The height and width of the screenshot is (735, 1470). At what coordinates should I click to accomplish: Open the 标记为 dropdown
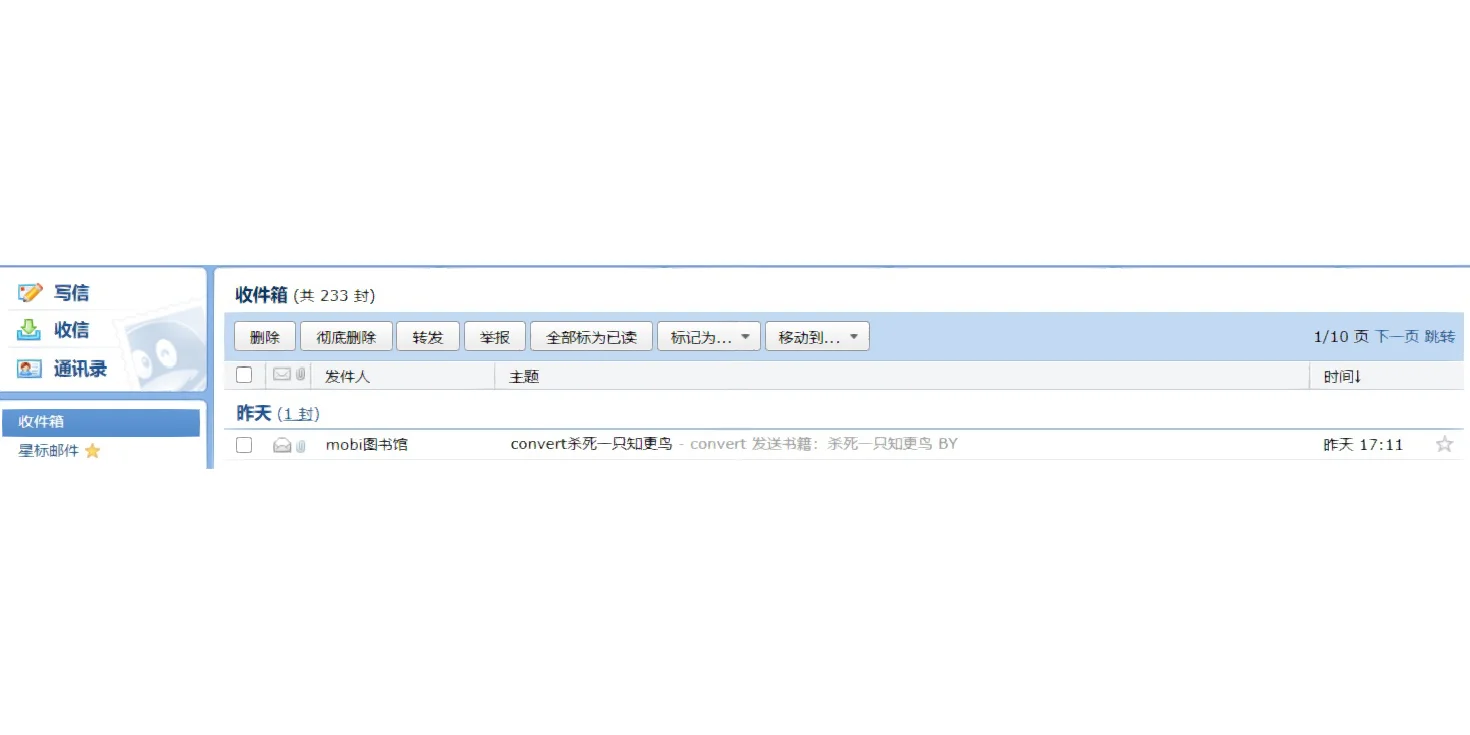[x=709, y=337]
